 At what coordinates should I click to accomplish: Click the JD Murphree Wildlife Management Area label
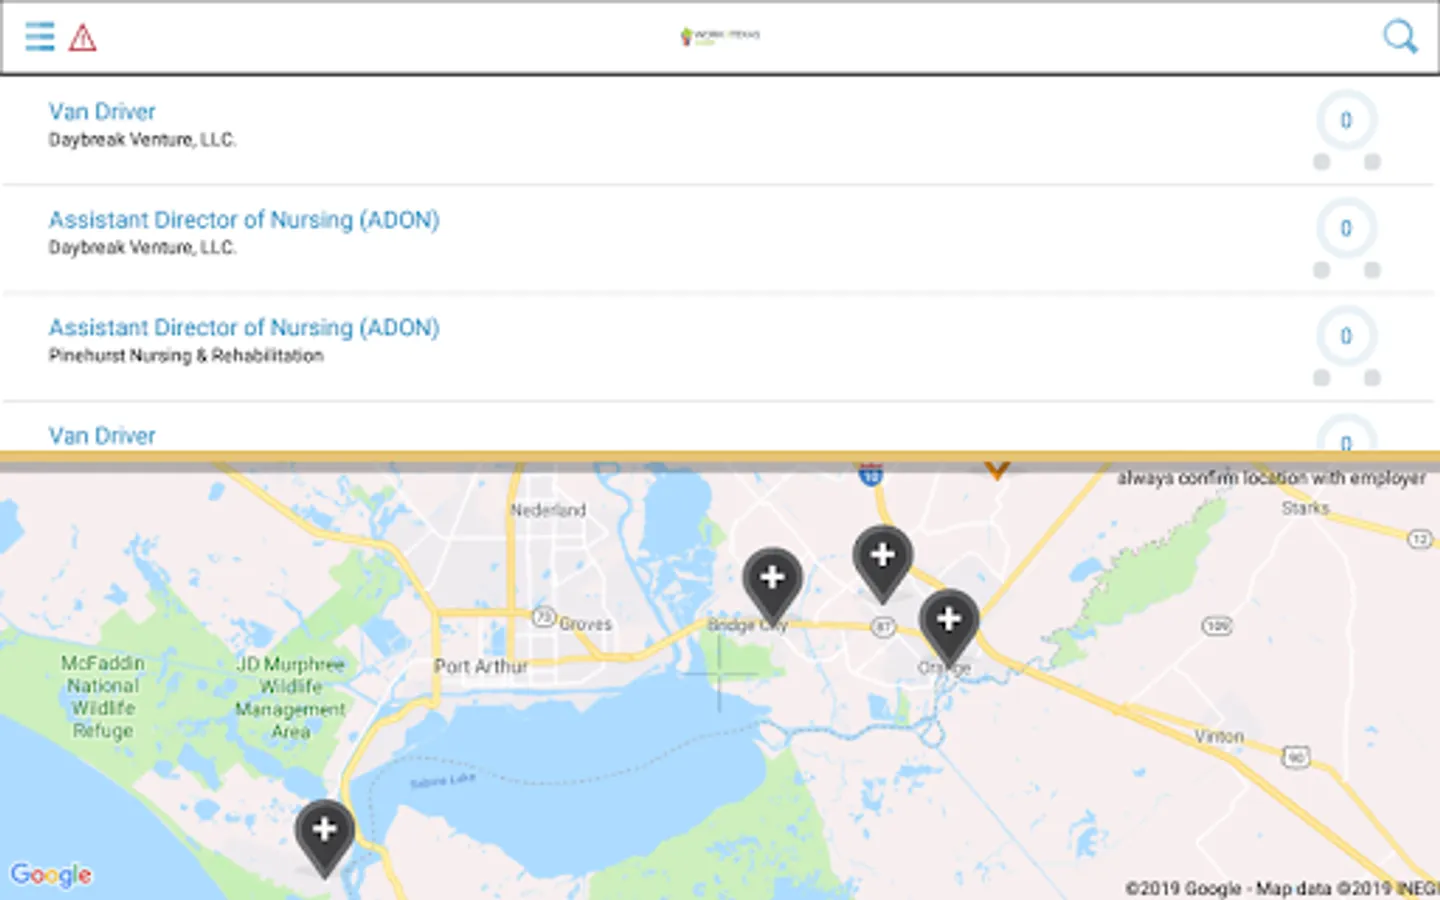(291, 698)
